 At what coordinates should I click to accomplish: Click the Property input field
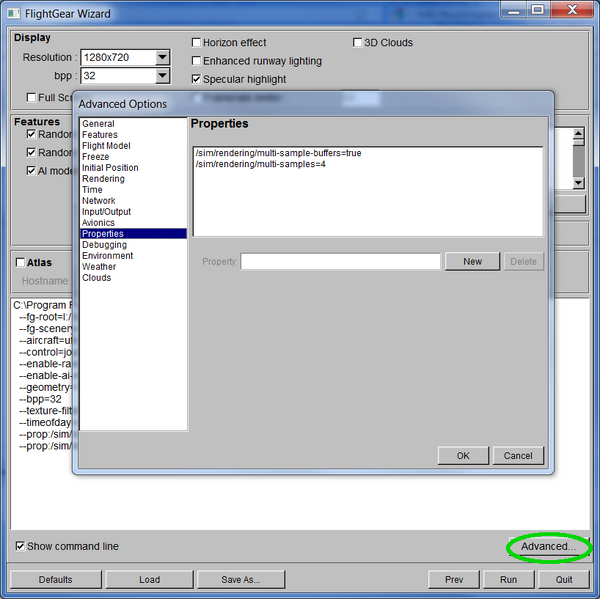tap(341, 262)
